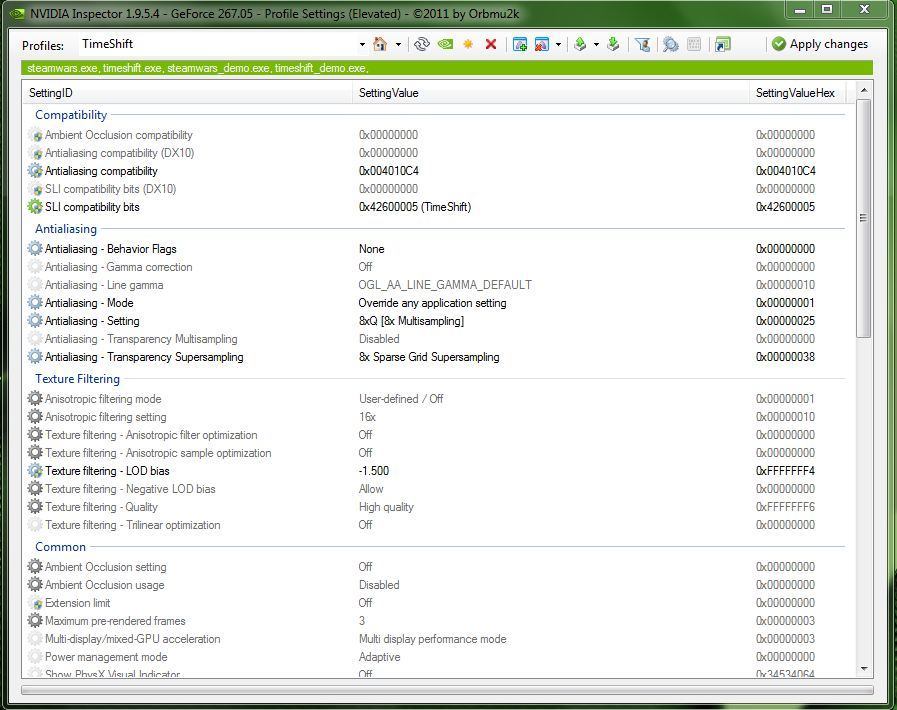Select the hex value '0x004010C4'
The height and width of the screenshot is (710, 897).
click(785, 170)
